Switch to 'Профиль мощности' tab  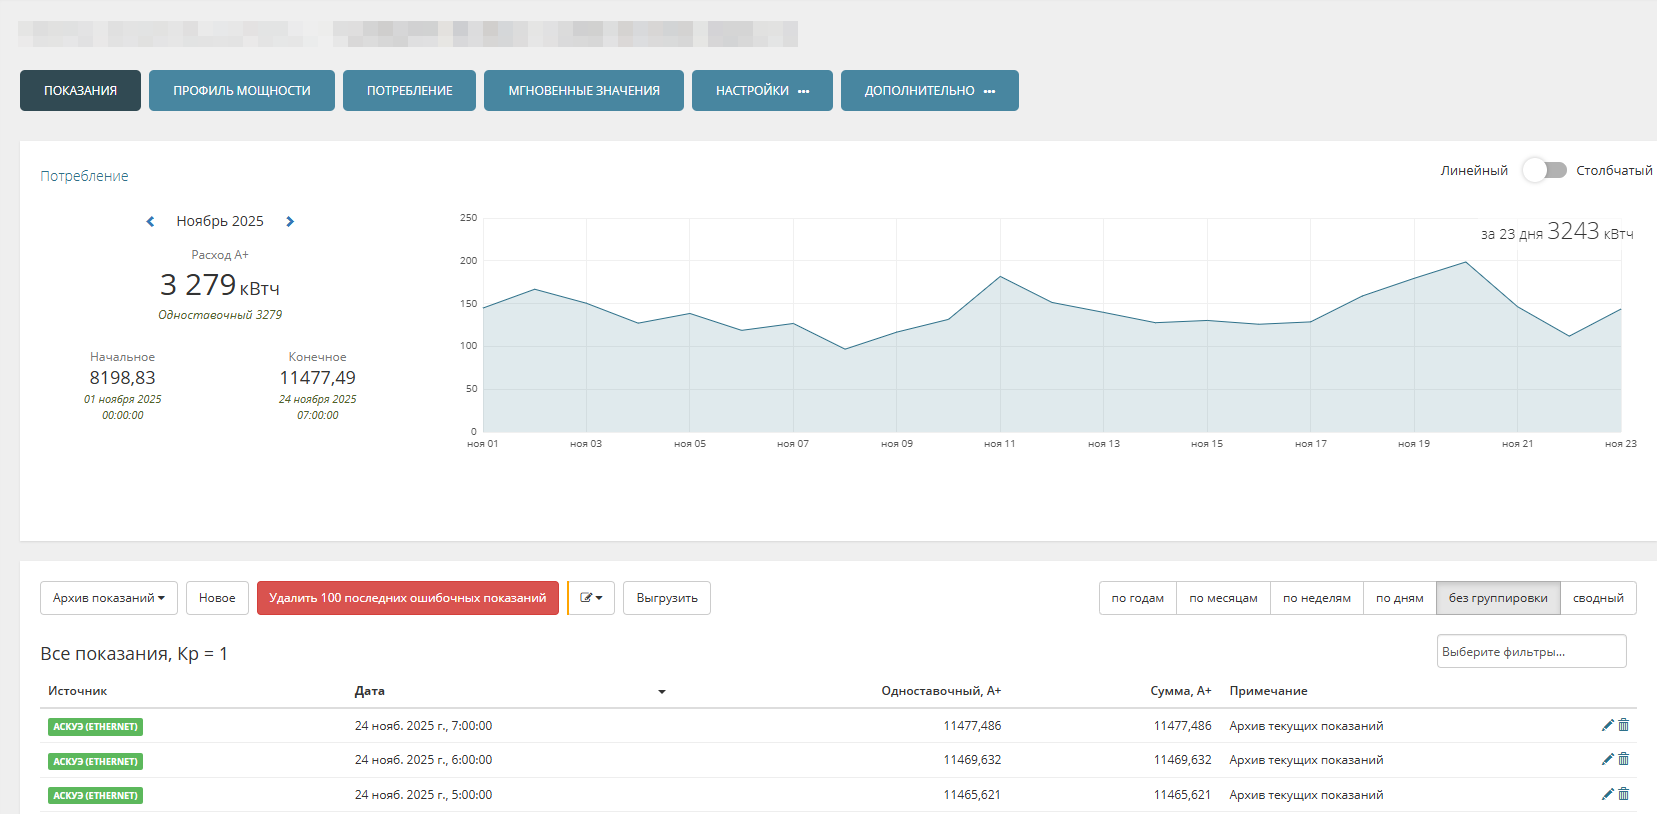(241, 91)
